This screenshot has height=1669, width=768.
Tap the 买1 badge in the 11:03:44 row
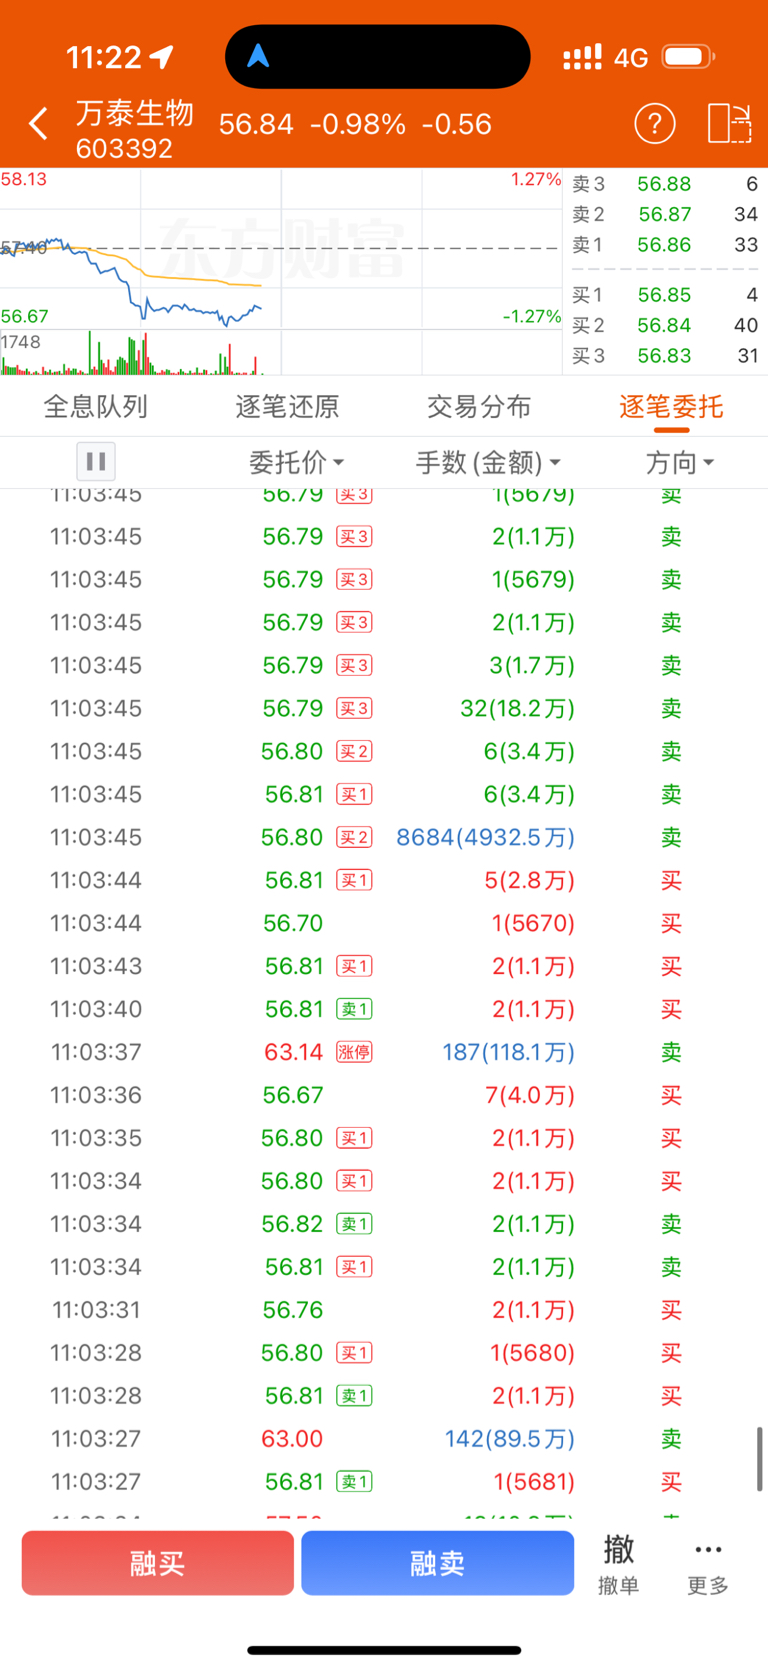[354, 880]
